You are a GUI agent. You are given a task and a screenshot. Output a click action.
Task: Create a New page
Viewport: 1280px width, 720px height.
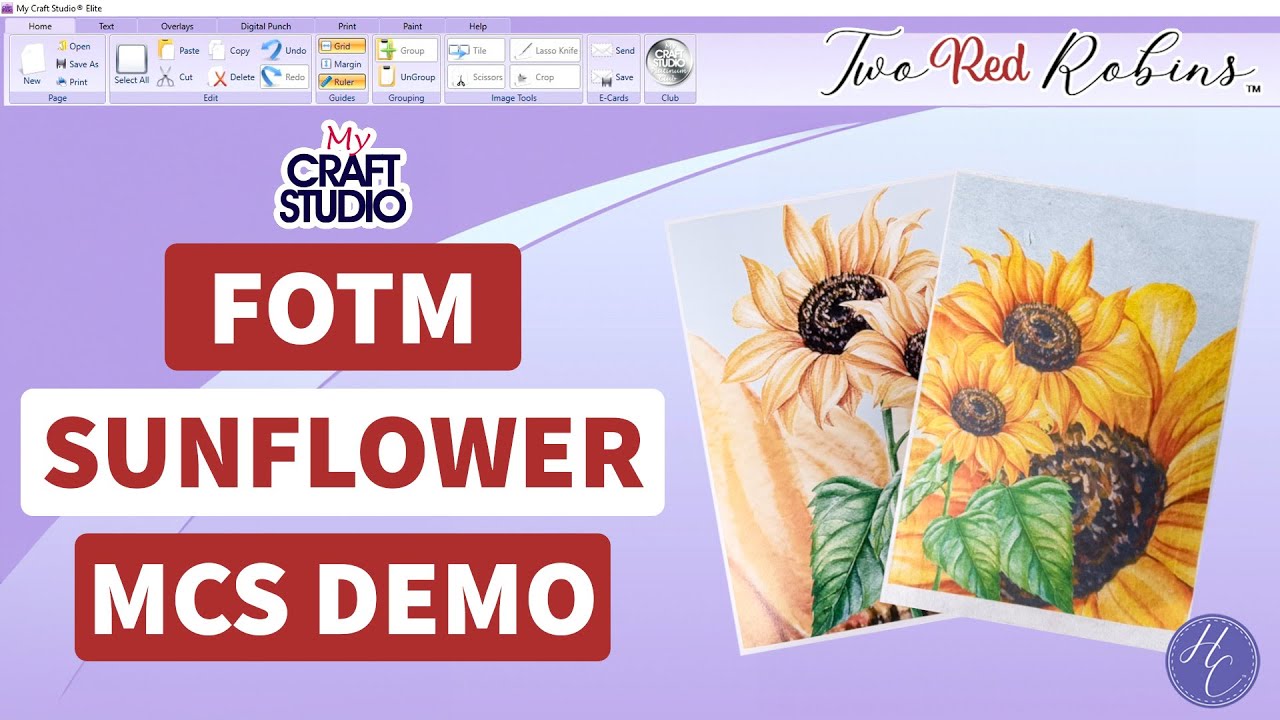(32, 64)
